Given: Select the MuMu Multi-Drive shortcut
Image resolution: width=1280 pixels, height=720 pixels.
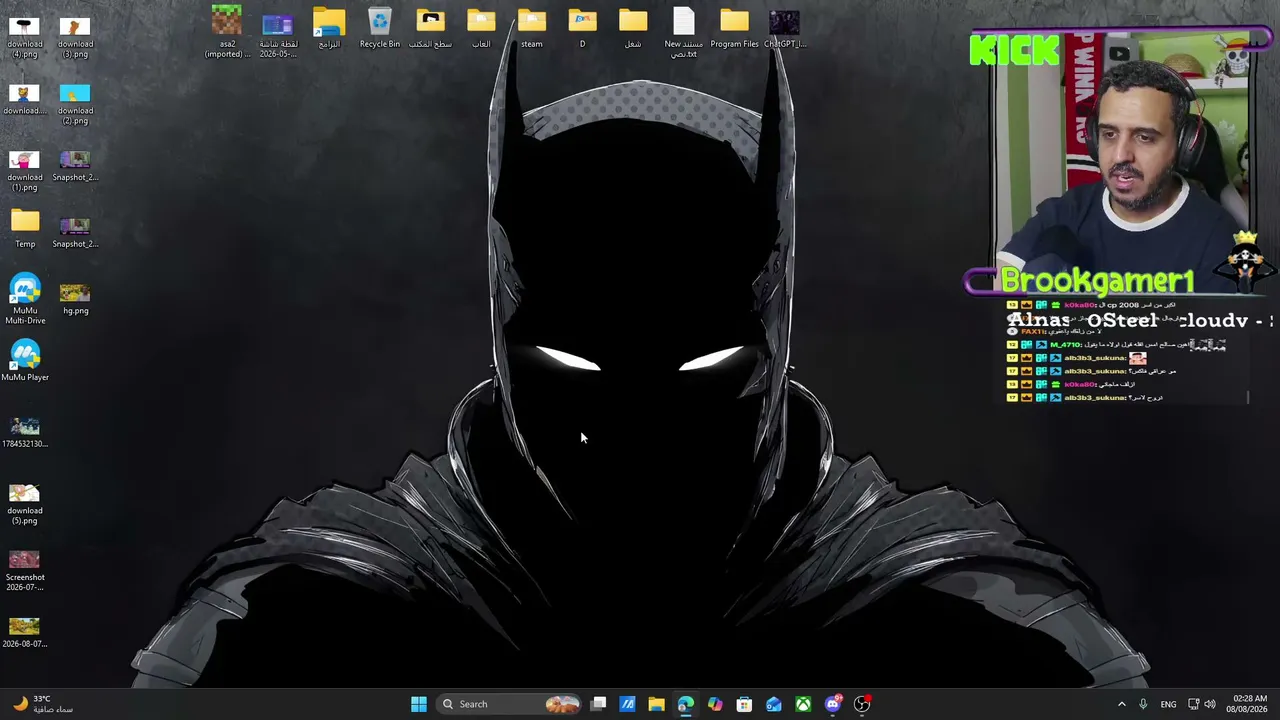Looking at the screenshot, I should tap(24, 300).
